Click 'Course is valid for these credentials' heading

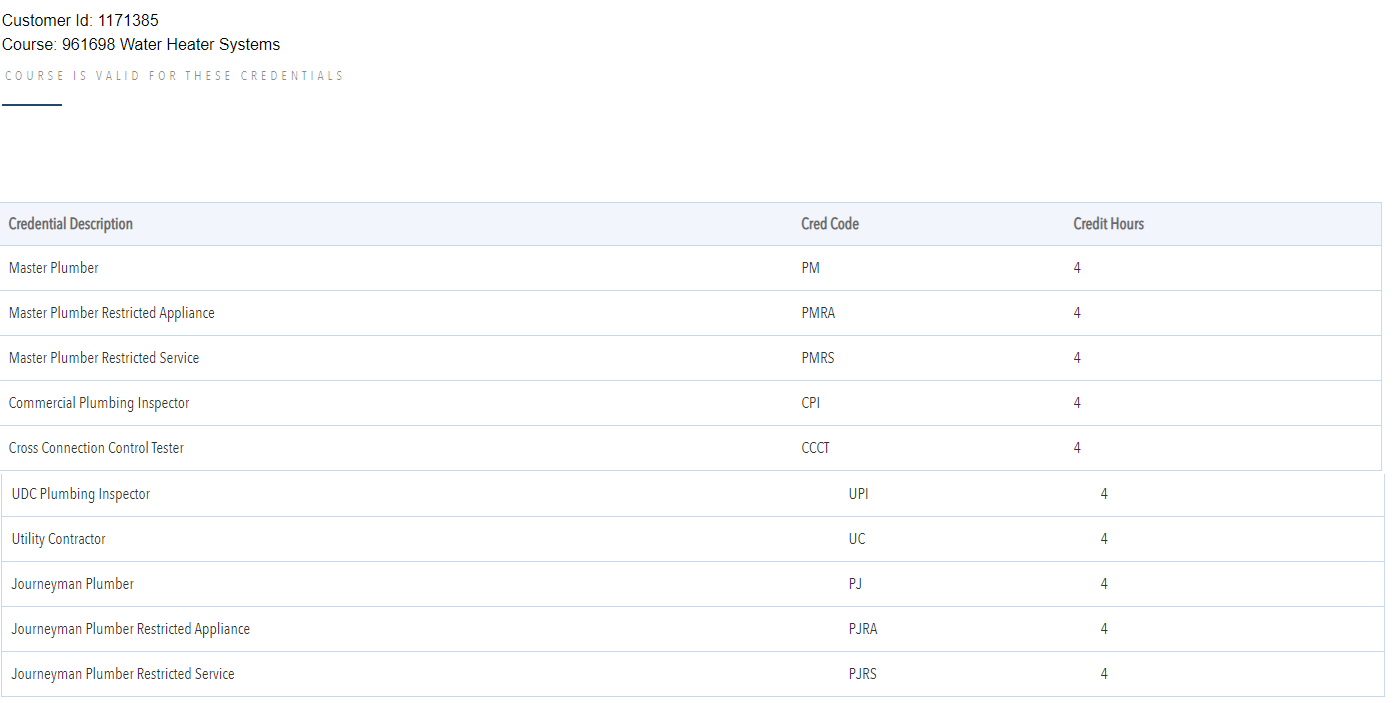pyautogui.click(x=174, y=76)
